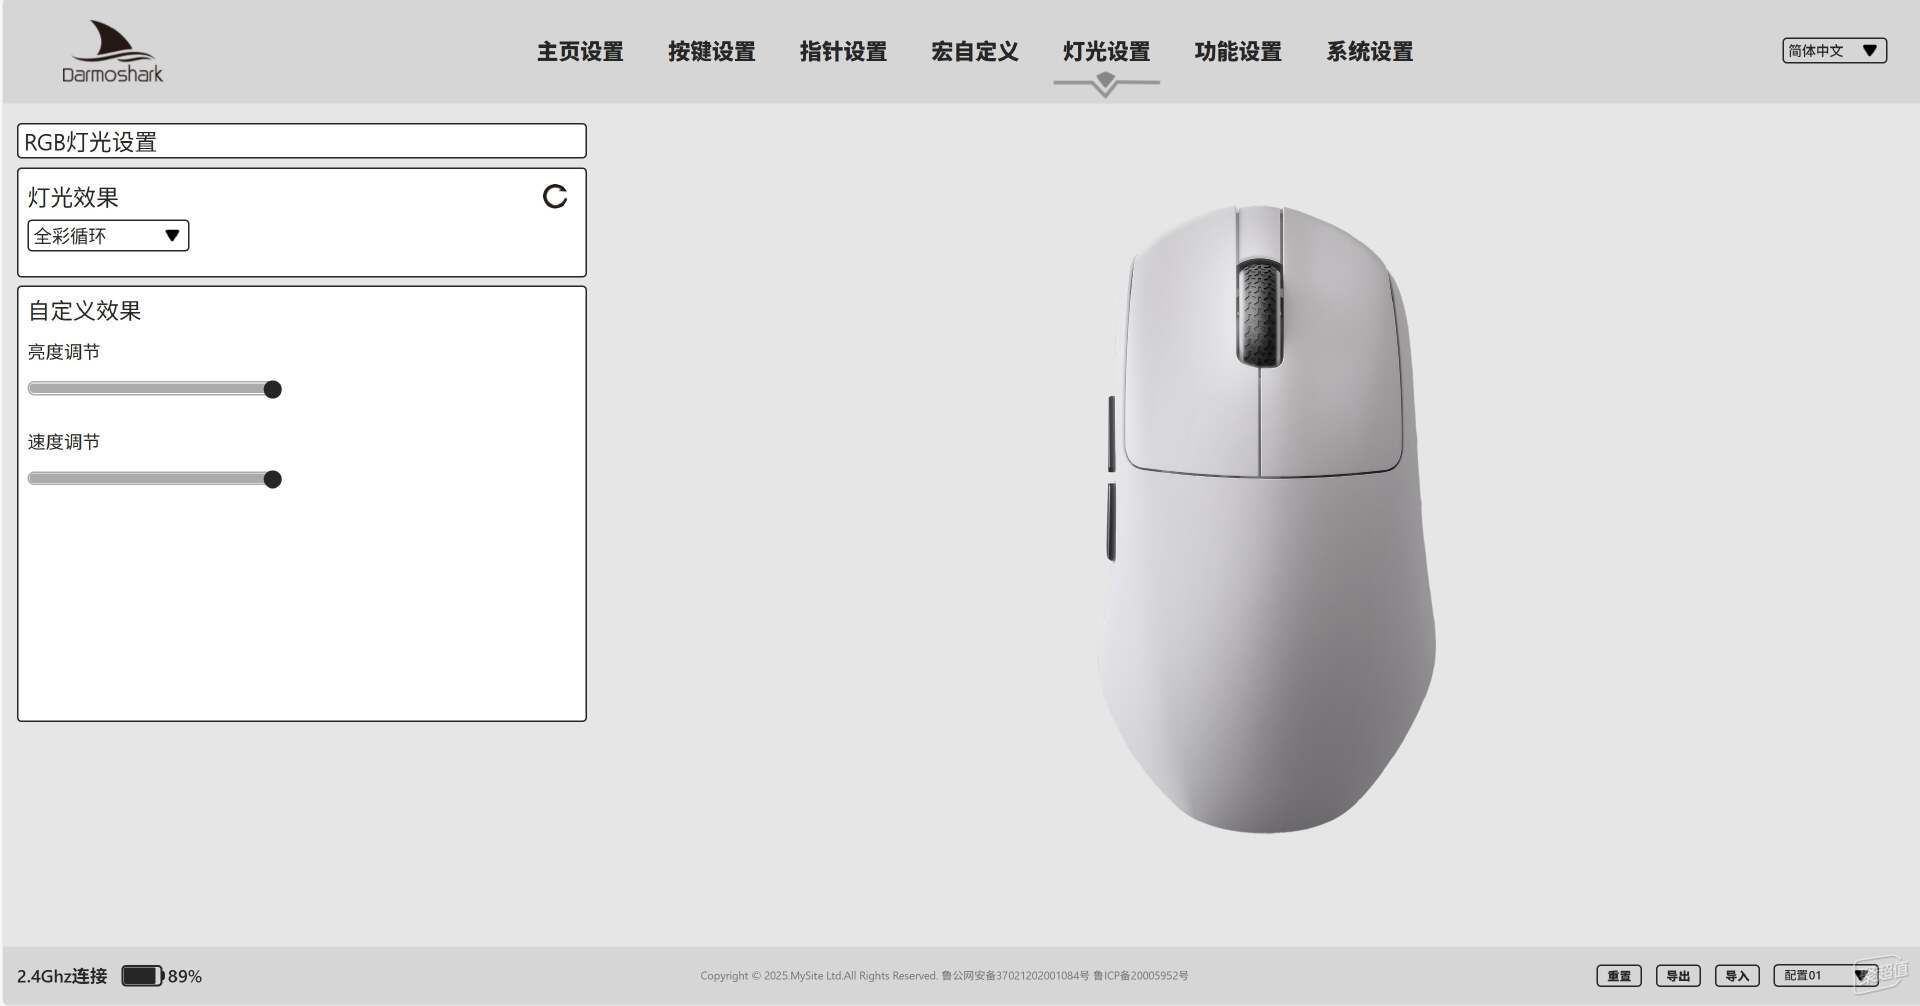Click the circular refresh icon beside 灯光效果
This screenshot has width=1920, height=1006.
[x=555, y=196]
